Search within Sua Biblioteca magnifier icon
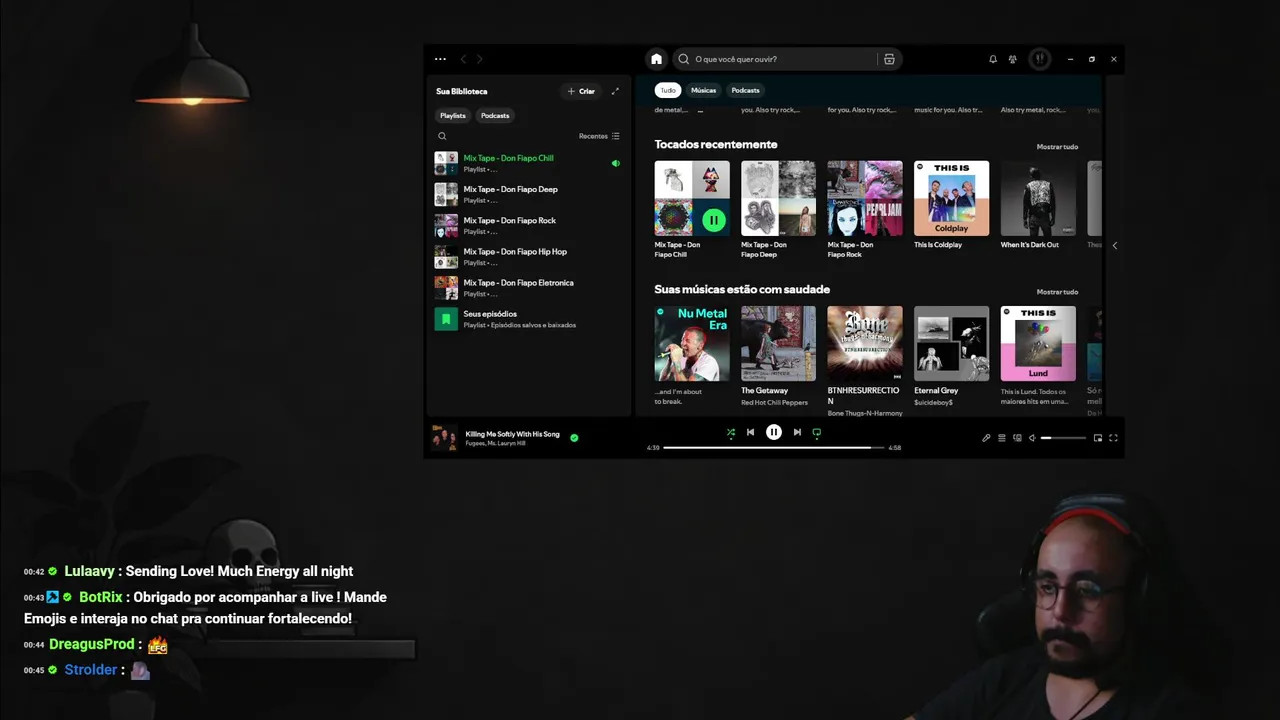The width and height of the screenshot is (1280, 720). (442, 136)
